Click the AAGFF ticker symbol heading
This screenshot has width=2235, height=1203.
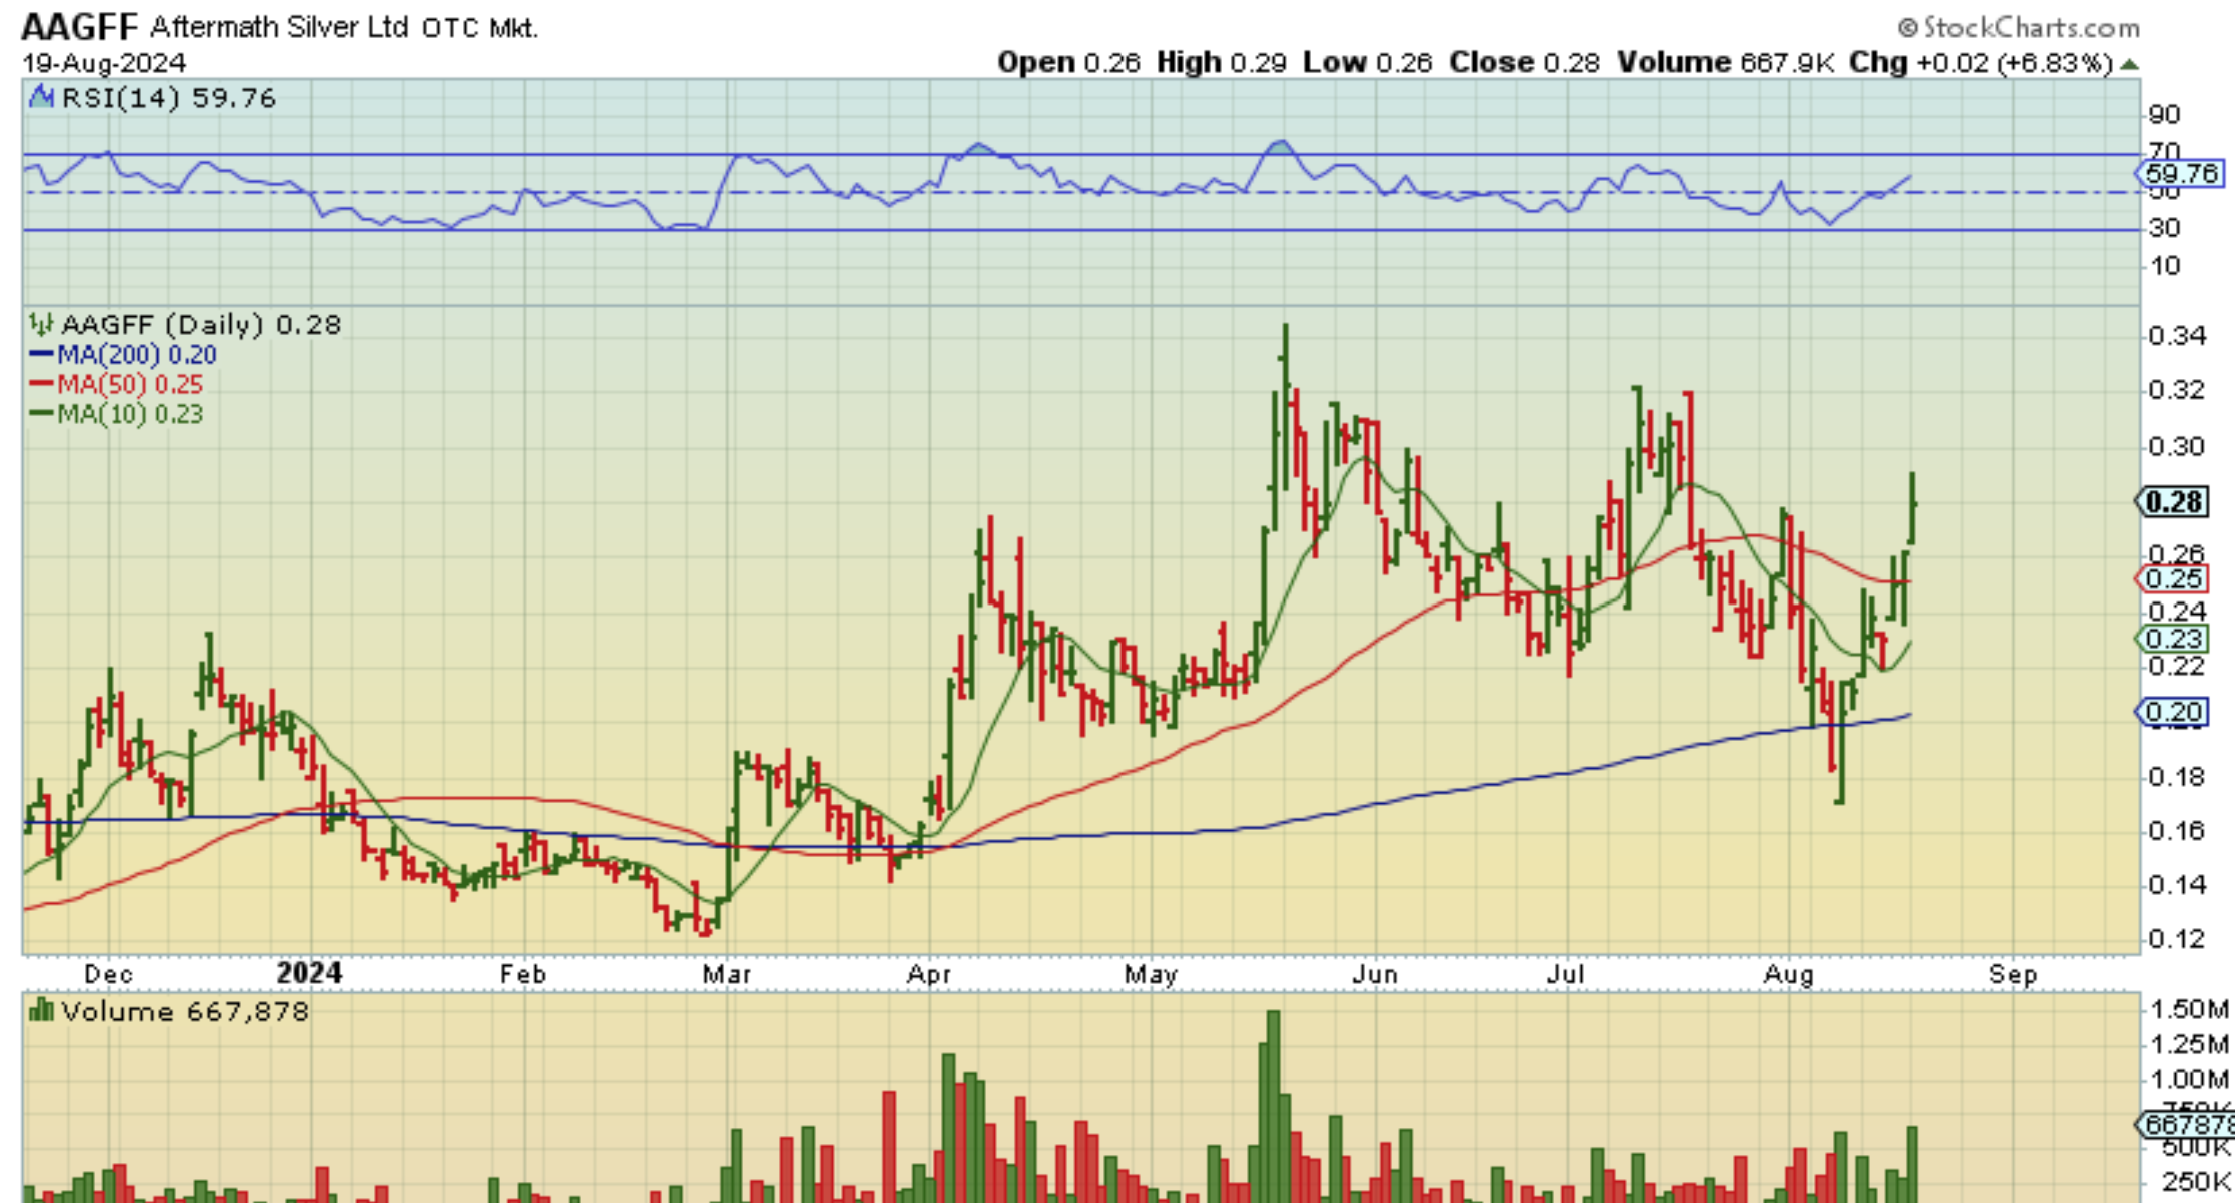80,27
